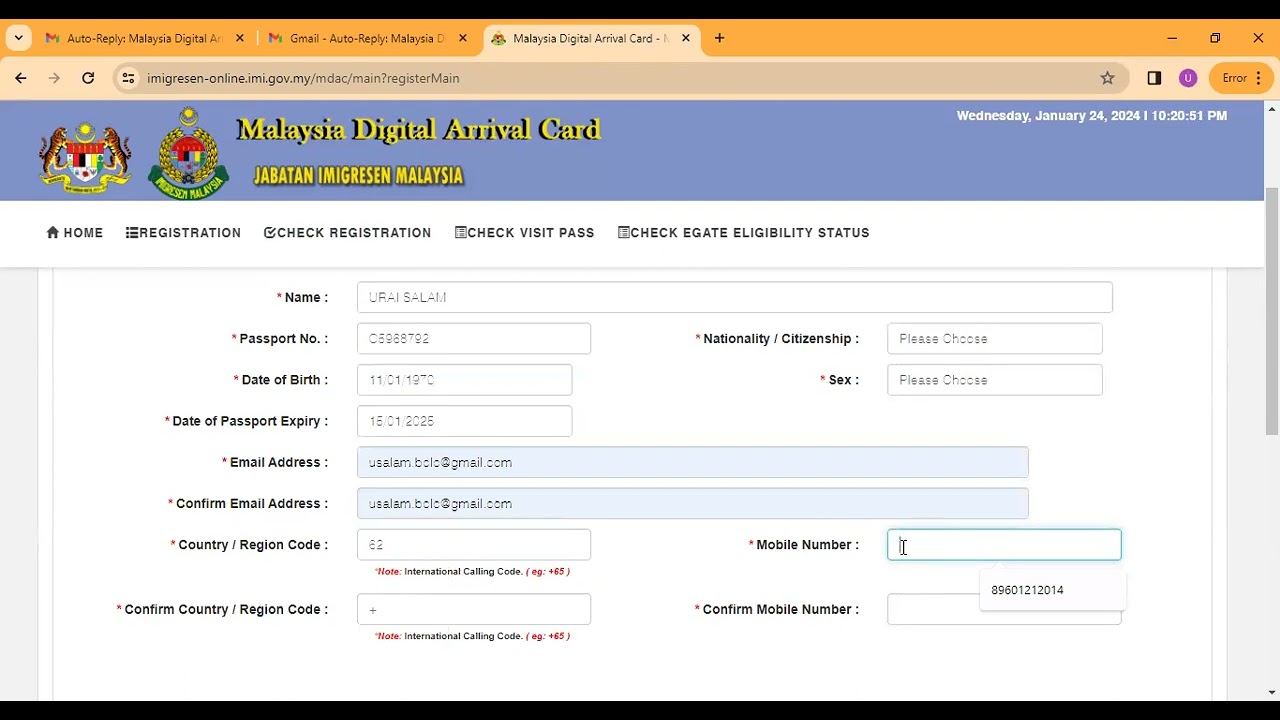The image size is (1280, 720).
Task: Open CHECK VISIT PASS menu item
Action: click(524, 233)
